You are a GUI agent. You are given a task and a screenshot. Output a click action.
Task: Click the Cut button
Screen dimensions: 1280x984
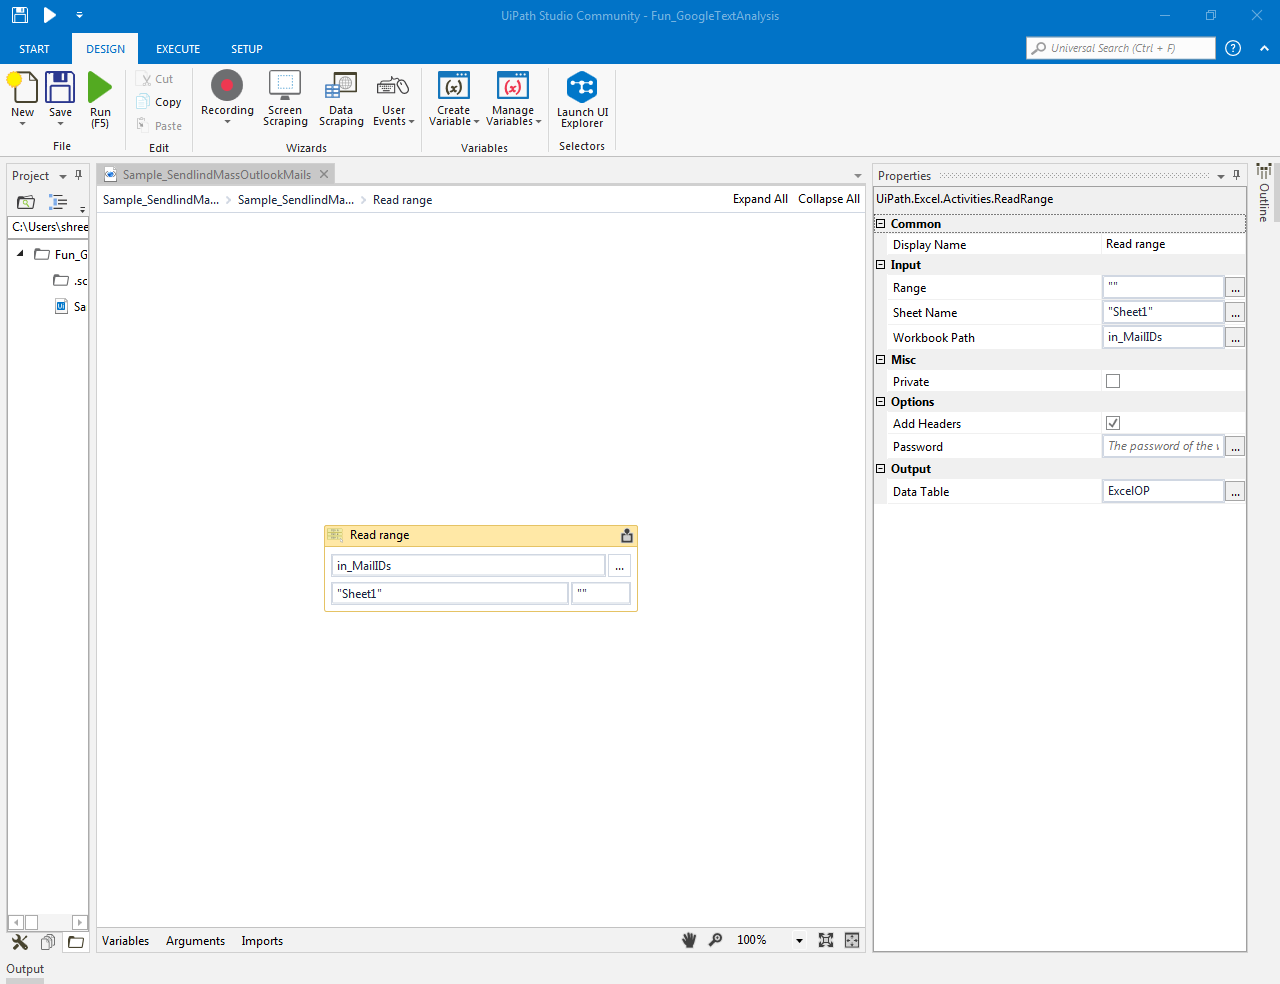tap(156, 79)
